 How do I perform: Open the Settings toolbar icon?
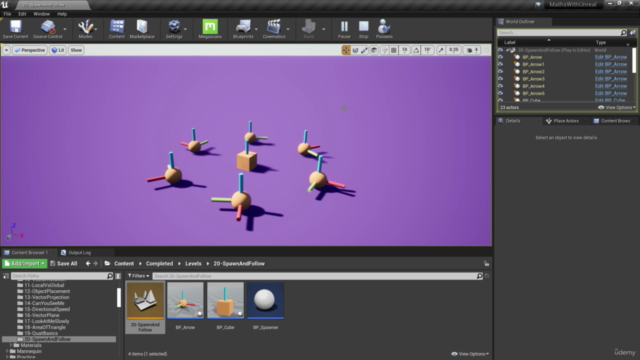[174, 29]
